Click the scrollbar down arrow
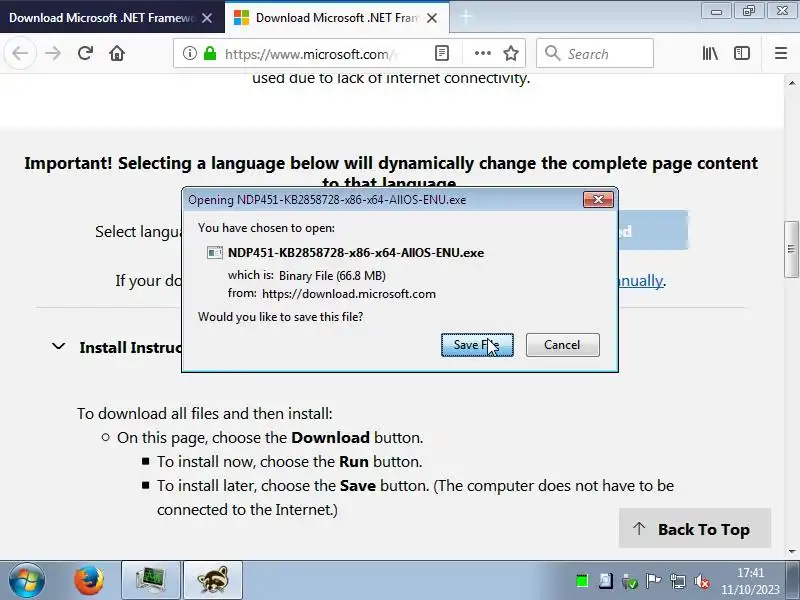Screen dimensions: 800x600 click(x=792, y=552)
